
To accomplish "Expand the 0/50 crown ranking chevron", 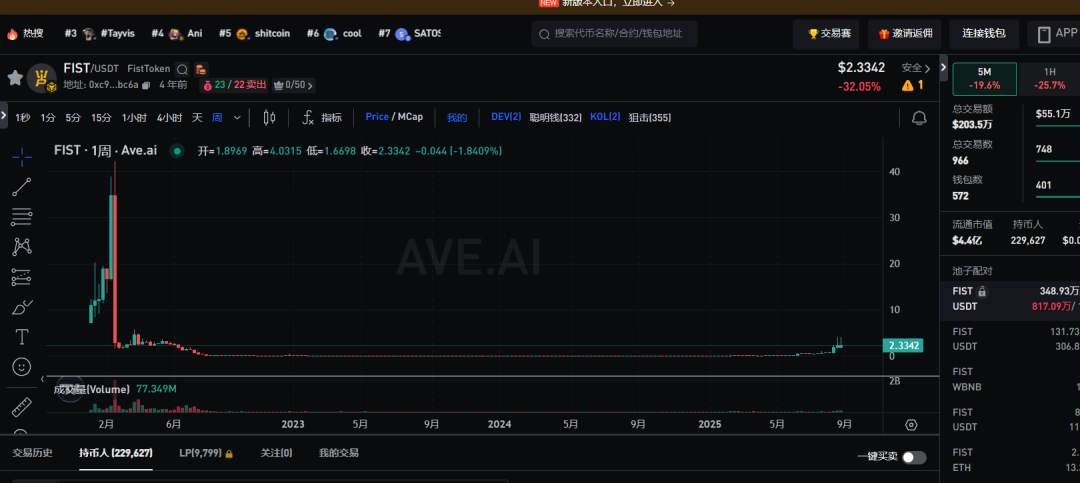I will (311, 85).
